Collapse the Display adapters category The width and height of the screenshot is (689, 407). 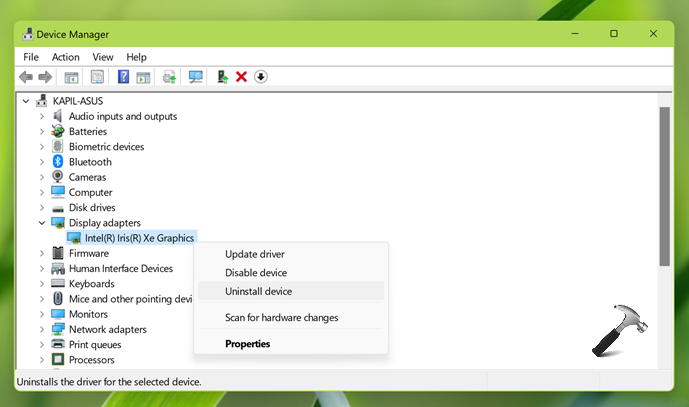42,223
